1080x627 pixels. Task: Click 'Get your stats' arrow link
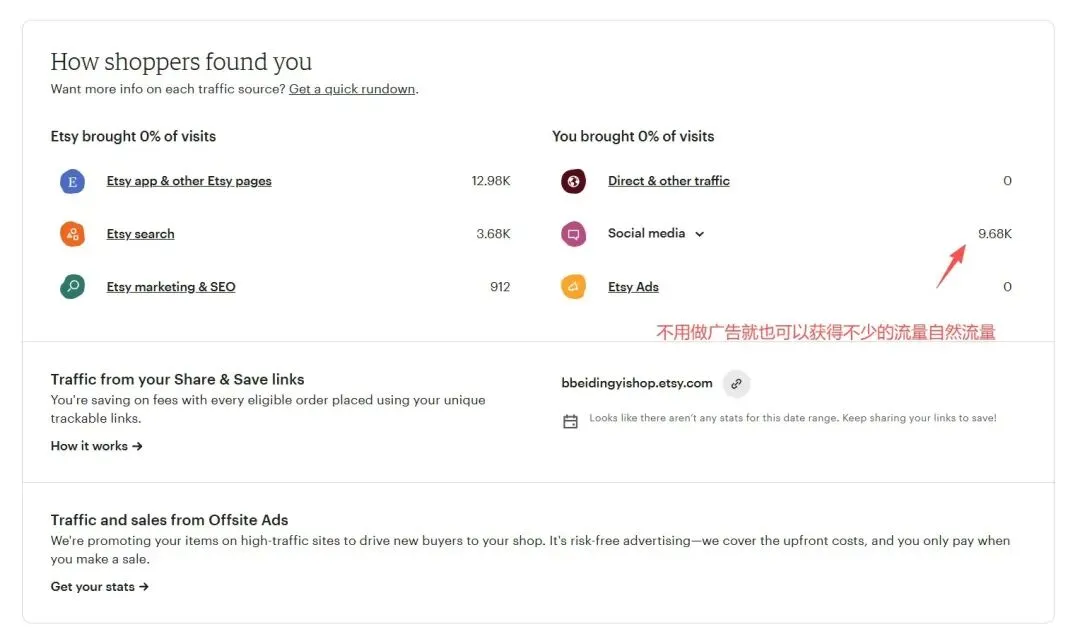(100, 587)
